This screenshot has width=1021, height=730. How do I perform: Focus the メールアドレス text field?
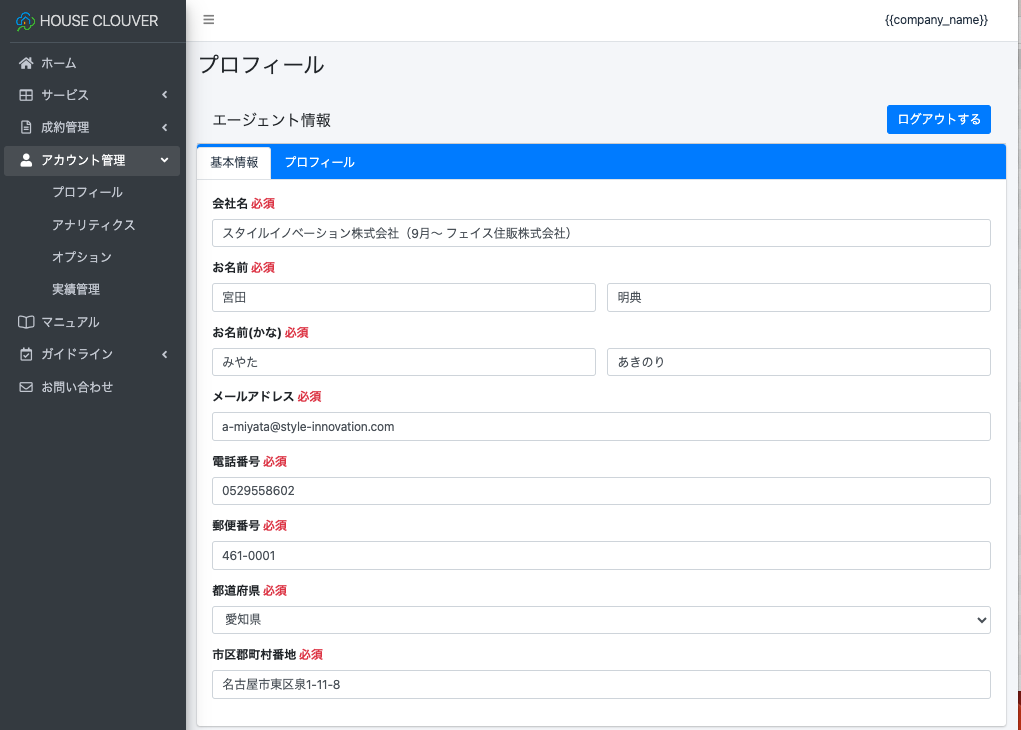point(601,426)
